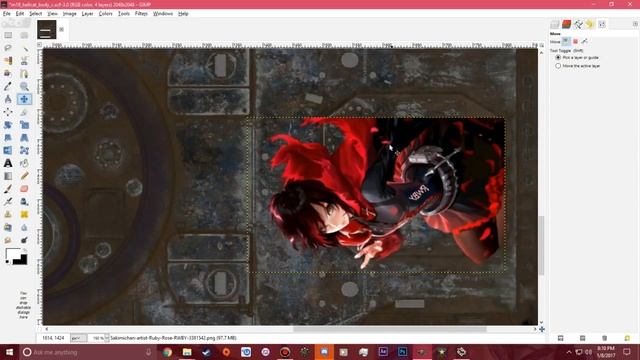This screenshot has width=640, height=360.
Task: Select the Paths tool
Action: coord(24,73)
